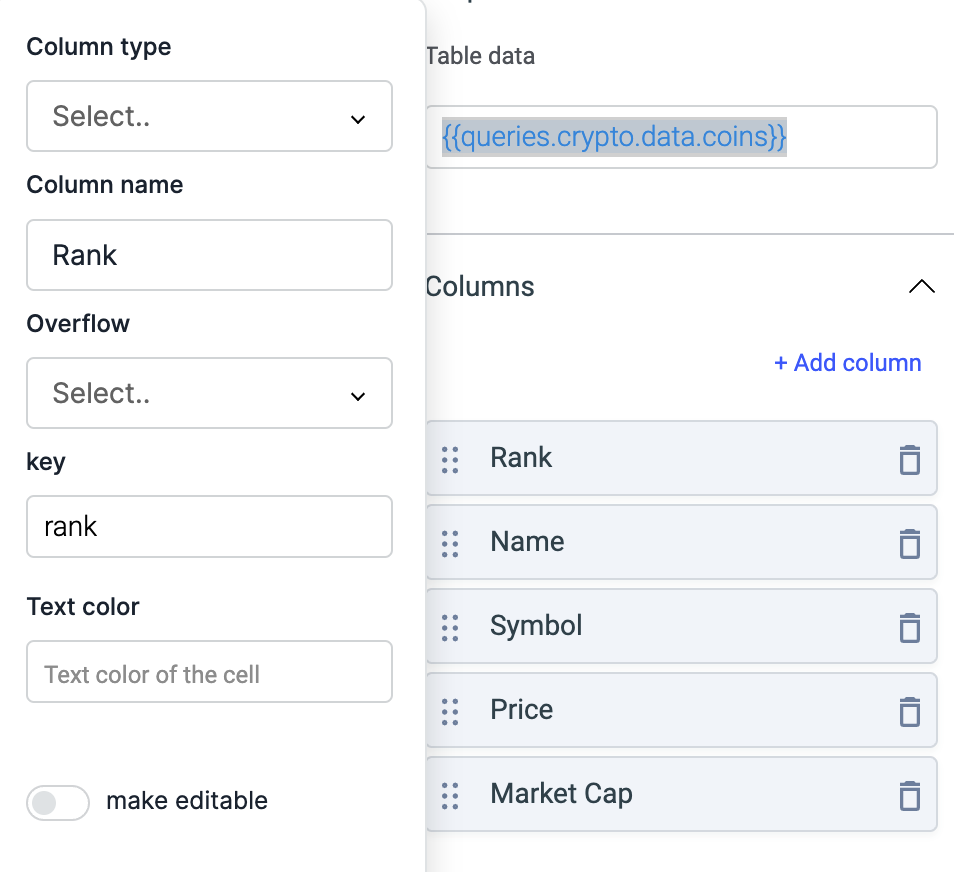
Task: Click the drag handle of the Symbol column
Action: pyautogui.click(x=450, y=627)
